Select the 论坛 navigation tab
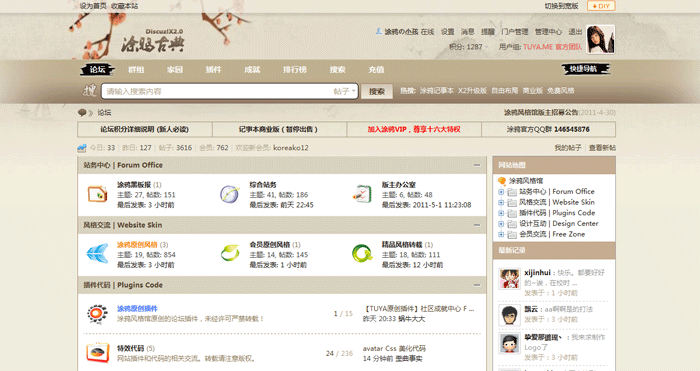700x371 pixels. (97, 70)
